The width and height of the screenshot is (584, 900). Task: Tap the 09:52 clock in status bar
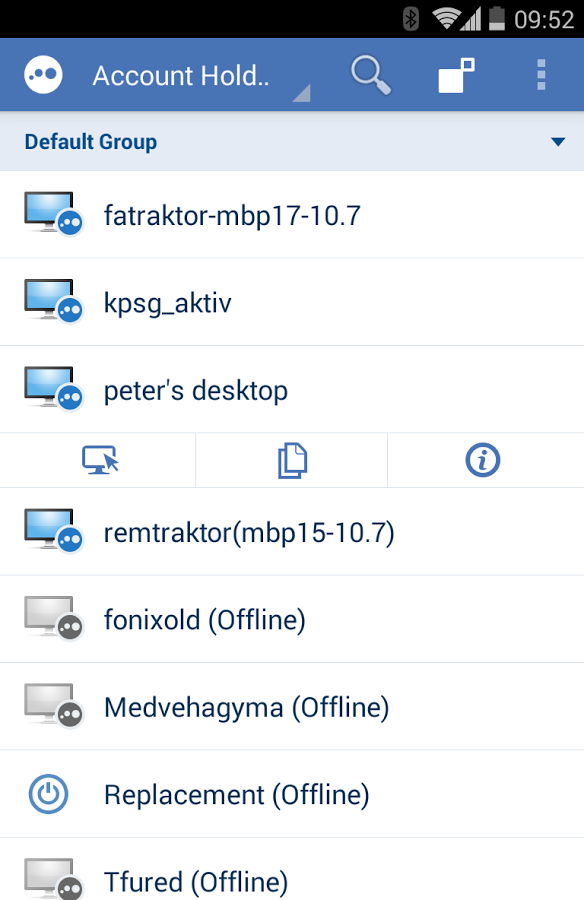coord(544,20)
